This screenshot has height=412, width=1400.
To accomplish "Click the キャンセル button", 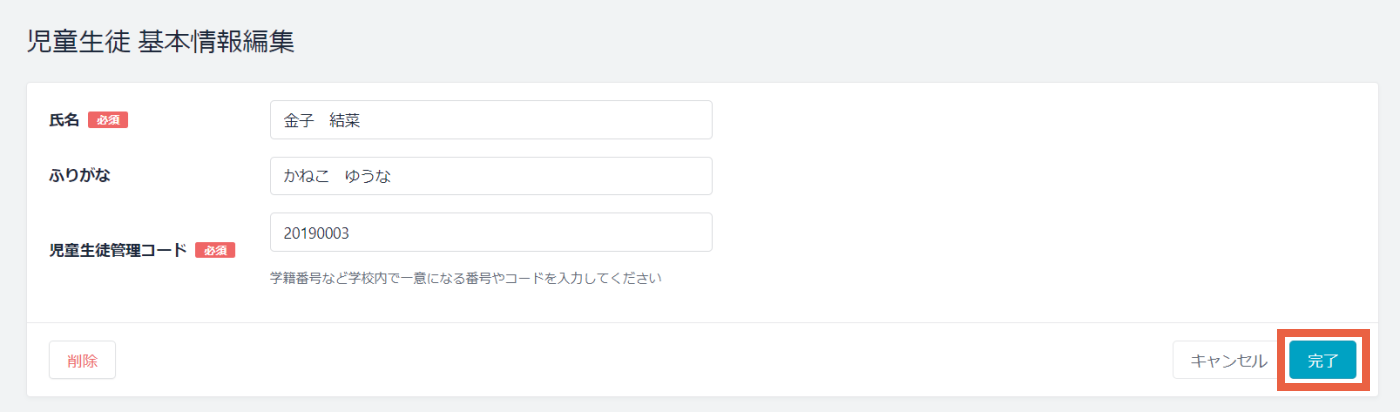I will pos(1228,360).
